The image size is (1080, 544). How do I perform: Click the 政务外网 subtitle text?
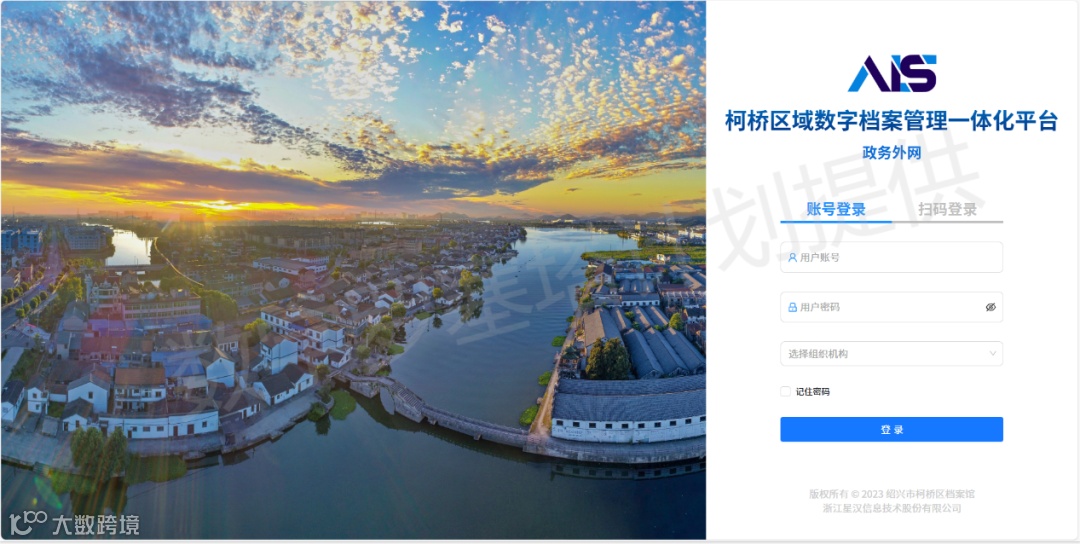[x=892, y=153]
